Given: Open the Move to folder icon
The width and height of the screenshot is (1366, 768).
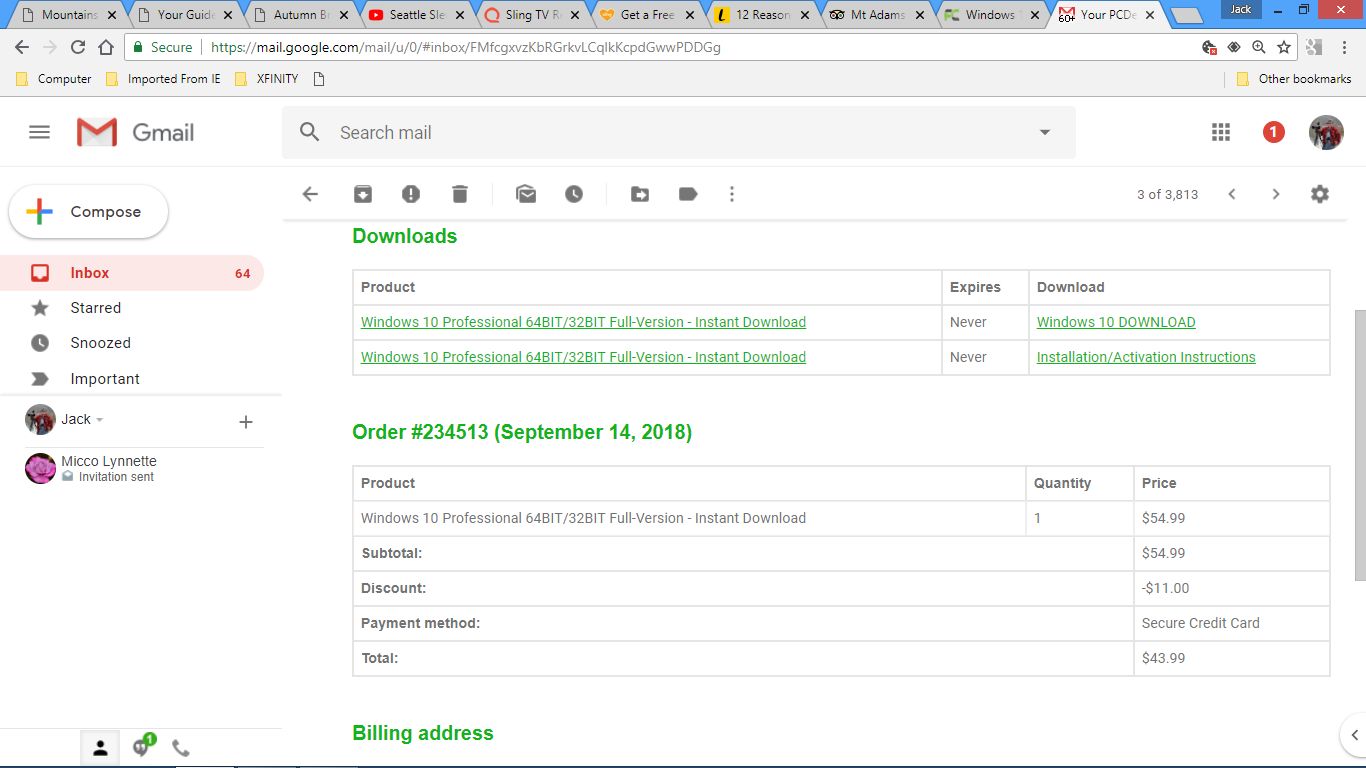Looking at the screenshot, I should (640, 194).
